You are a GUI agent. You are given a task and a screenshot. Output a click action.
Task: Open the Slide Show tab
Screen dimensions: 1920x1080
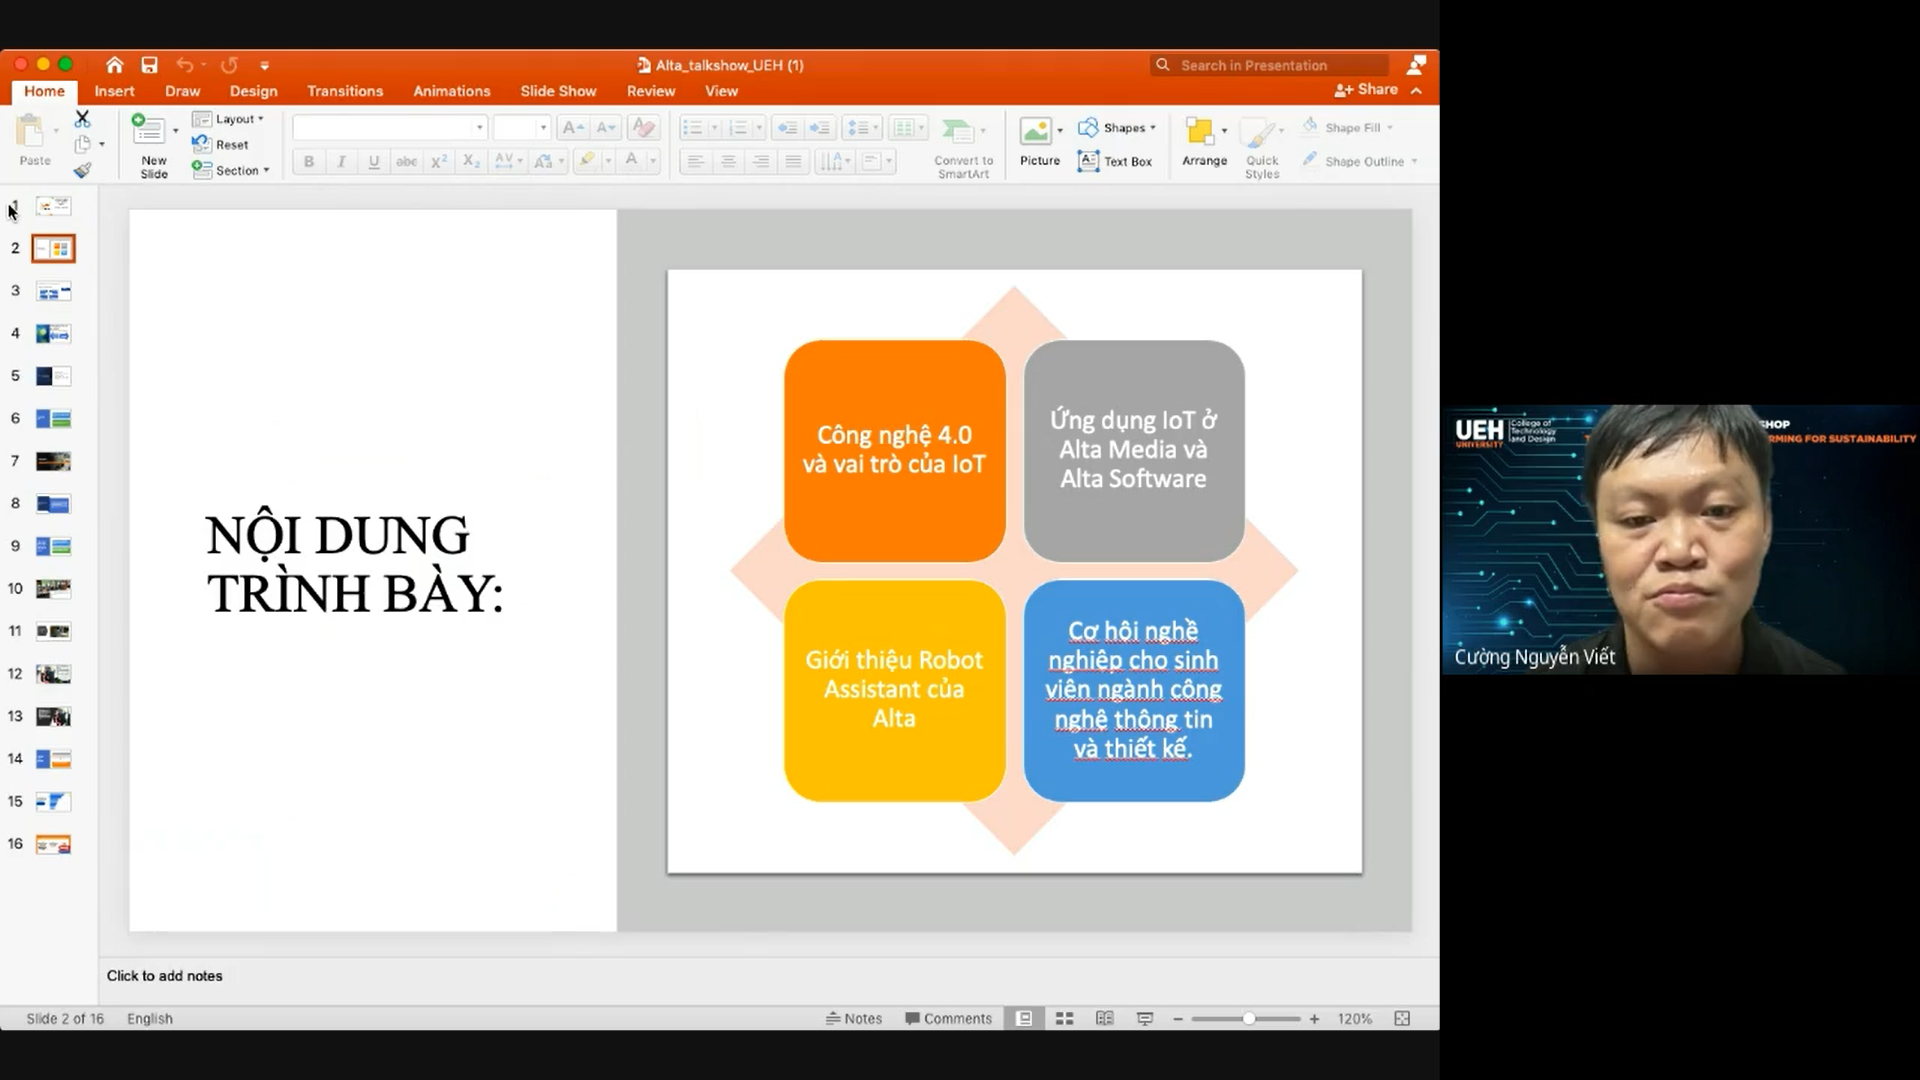click(558, 90)
